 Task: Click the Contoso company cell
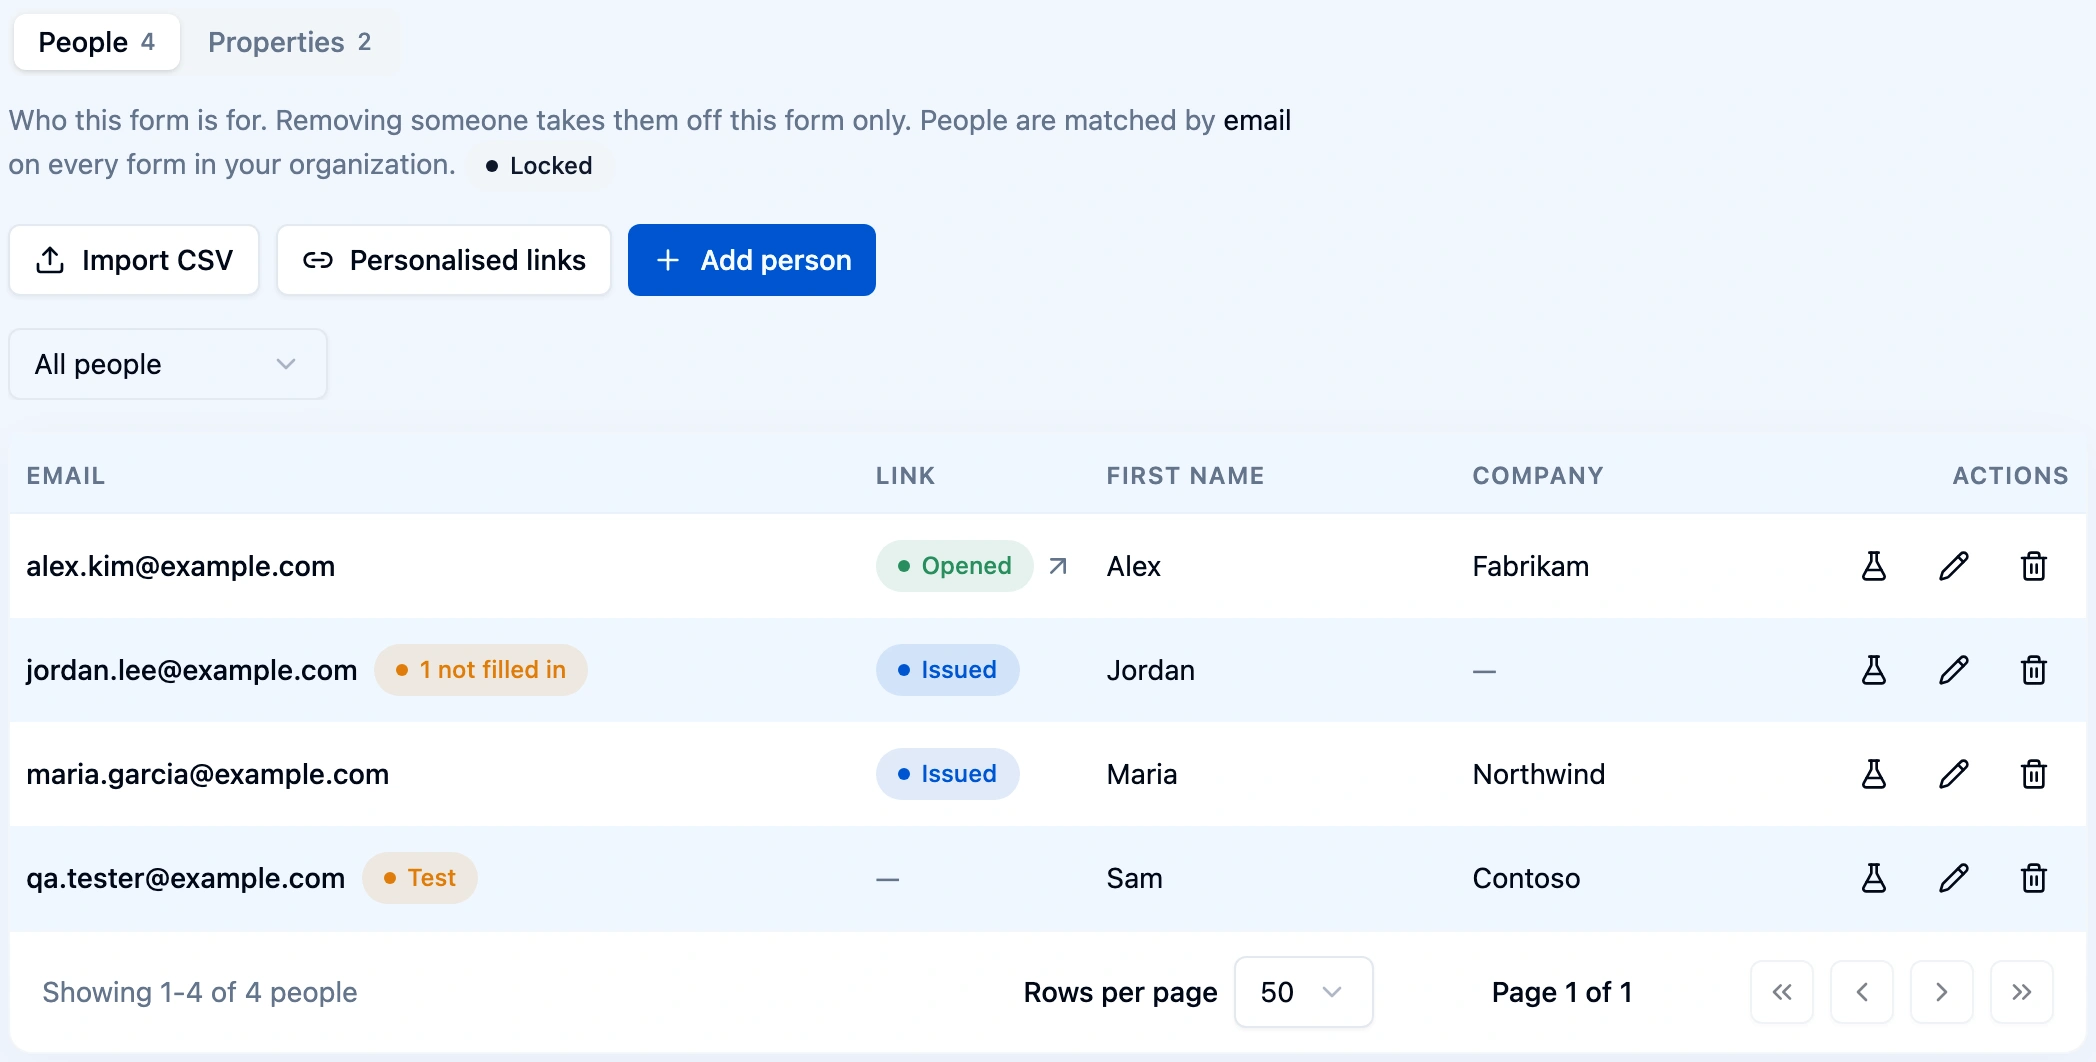point(1526,878)
